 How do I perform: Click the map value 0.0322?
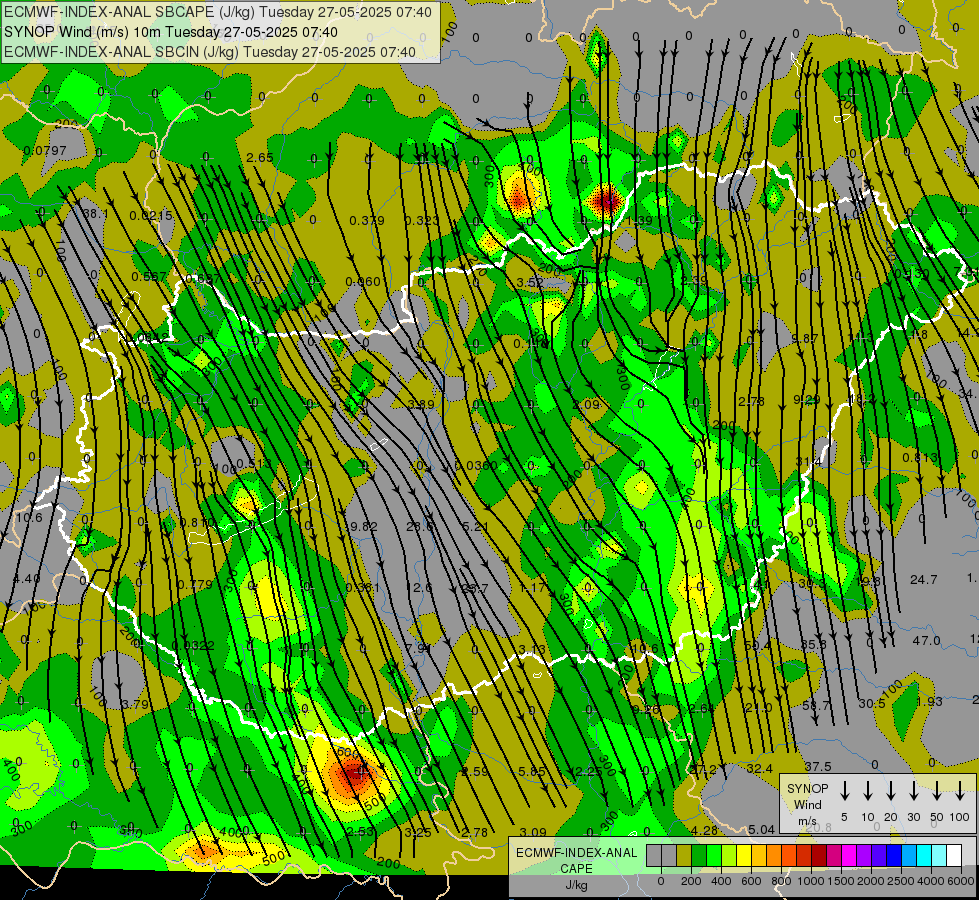(x=193, y=645)
